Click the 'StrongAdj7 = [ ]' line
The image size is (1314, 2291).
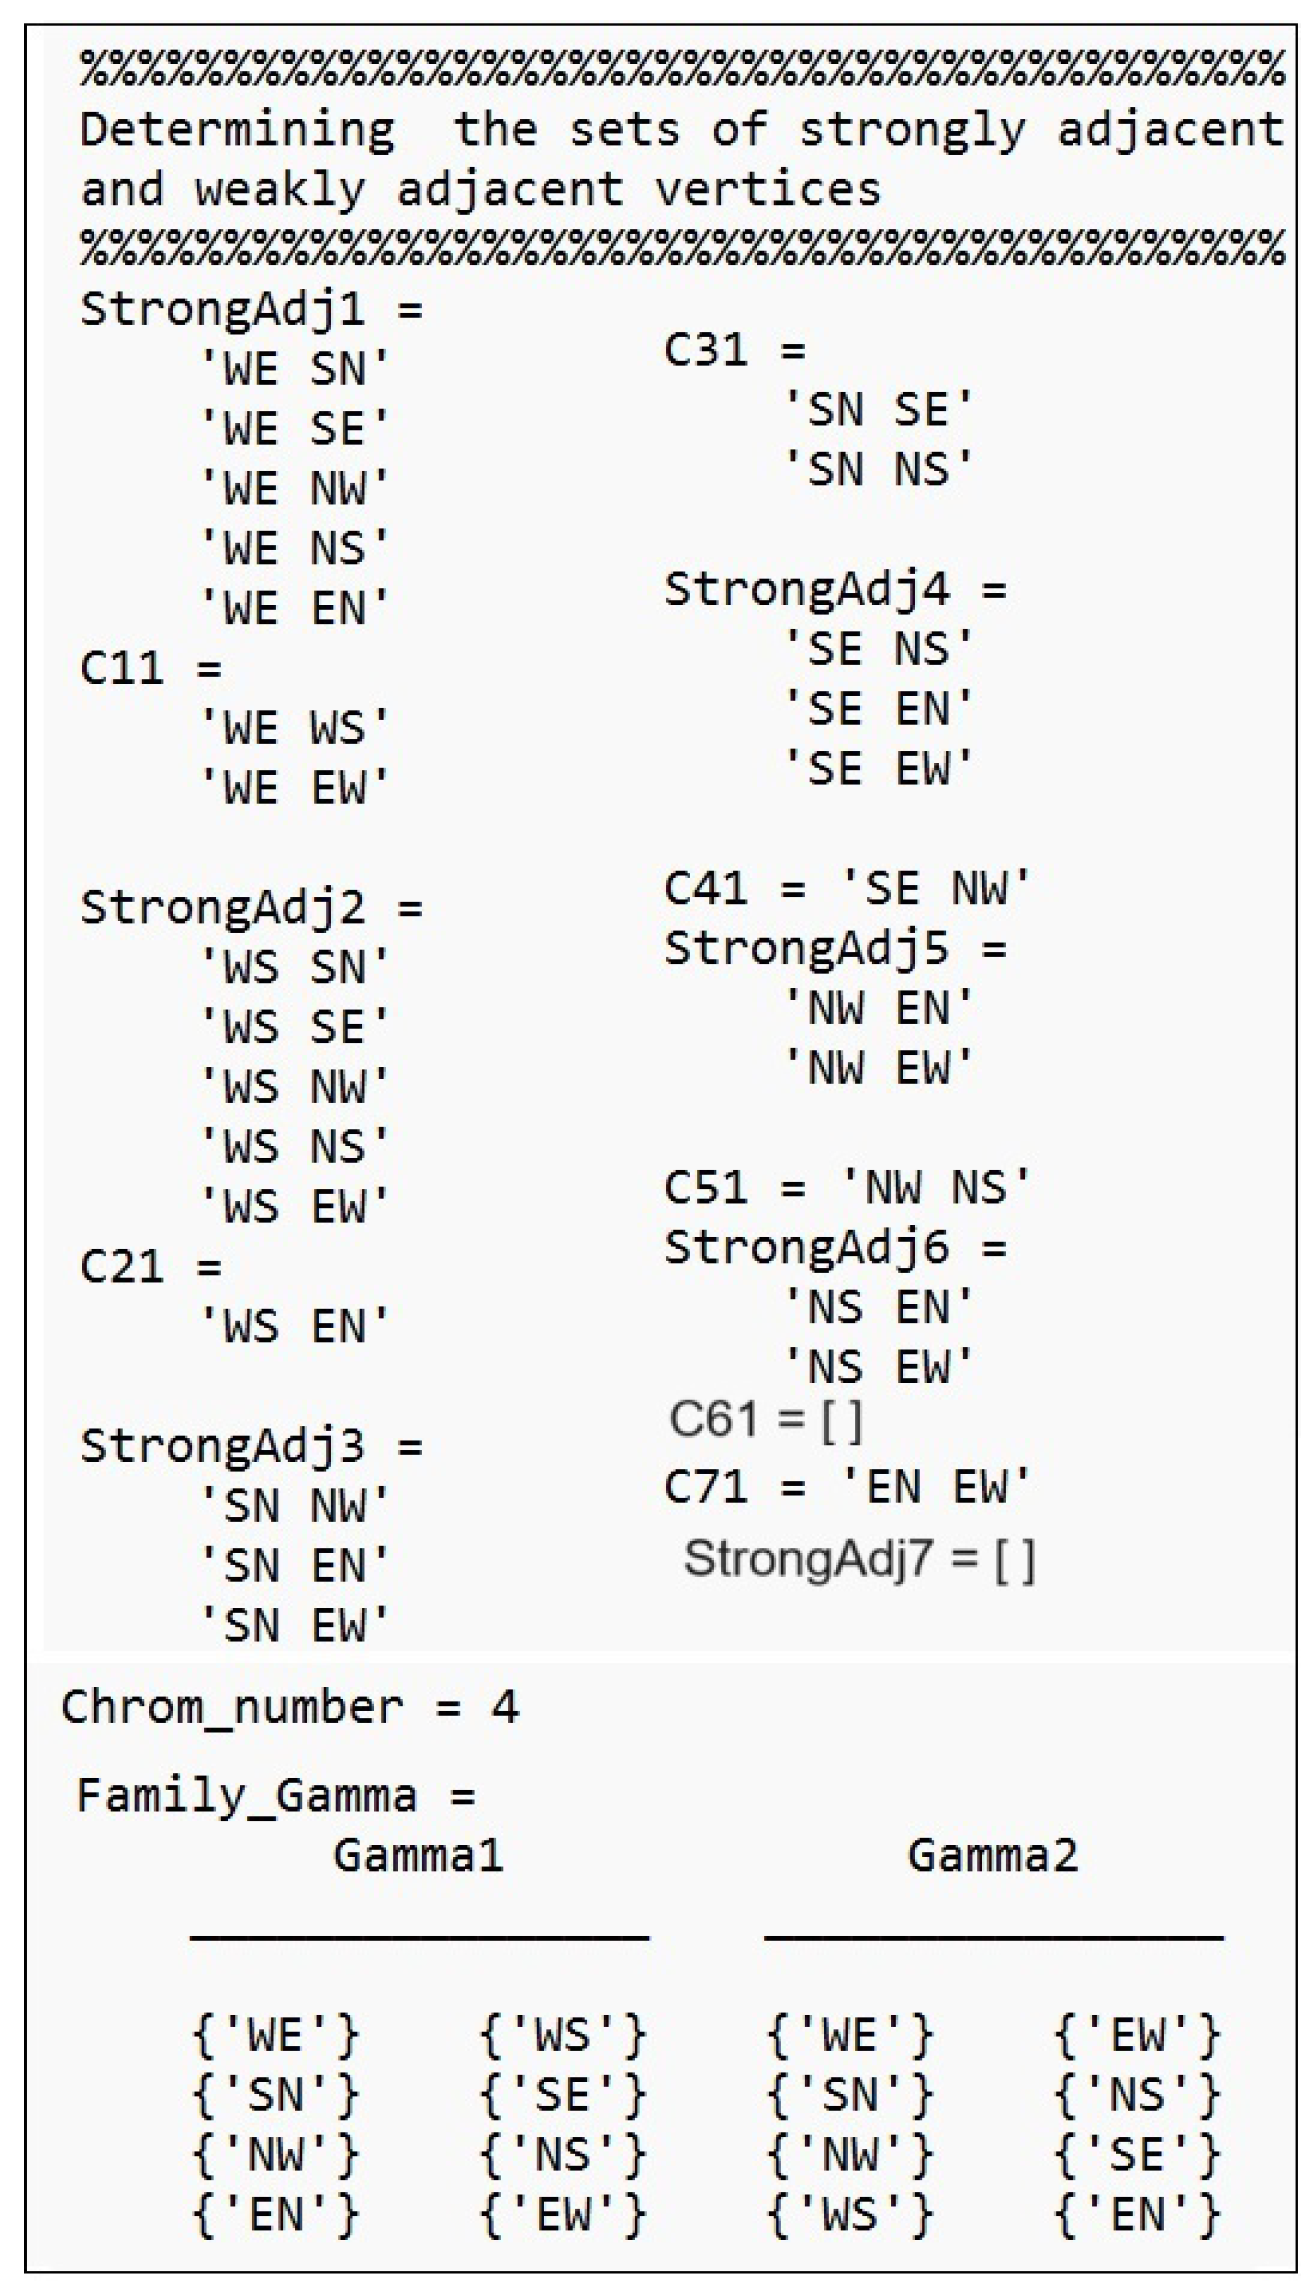(x=859, y=1558)
